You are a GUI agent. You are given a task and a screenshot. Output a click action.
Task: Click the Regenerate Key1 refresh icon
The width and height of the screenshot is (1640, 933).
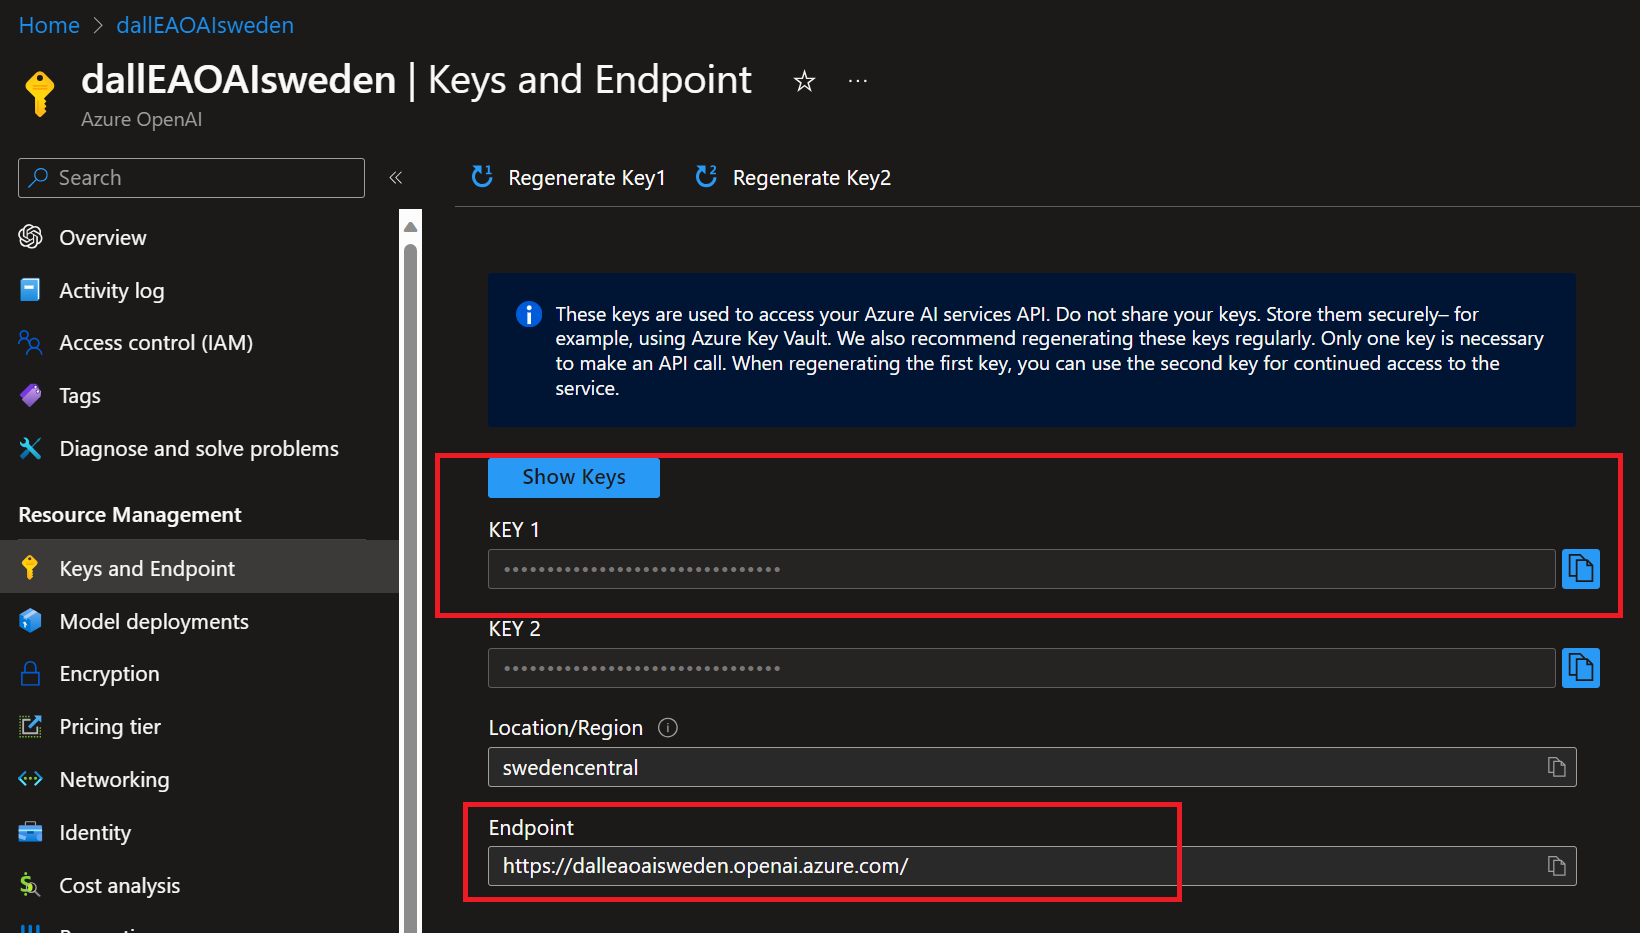tap(482, 177)
